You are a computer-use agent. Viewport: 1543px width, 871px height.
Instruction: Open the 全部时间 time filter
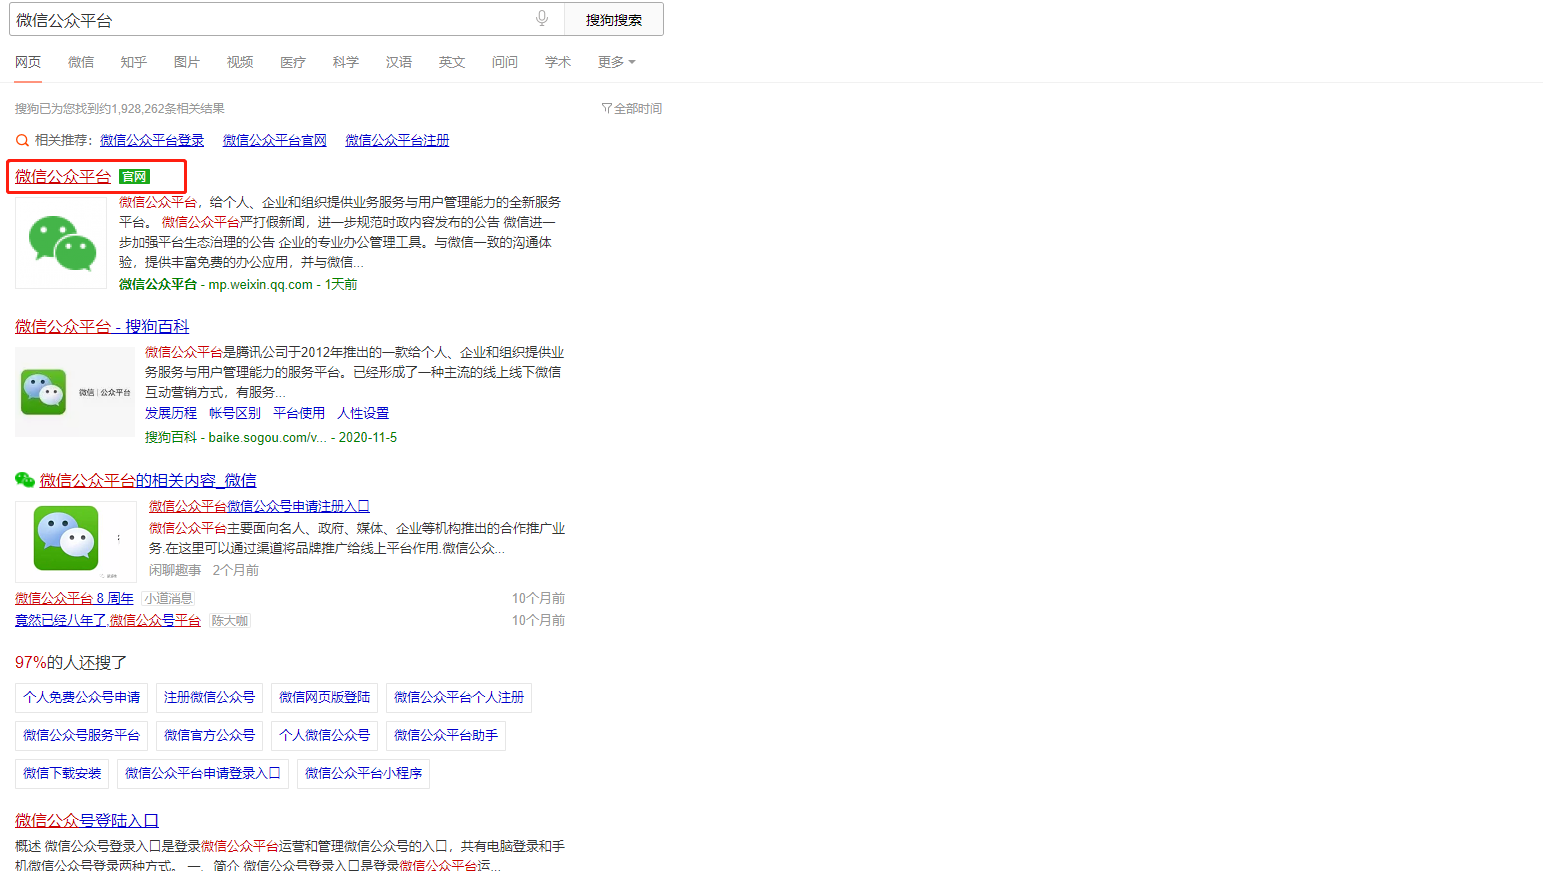pos(632,108)
